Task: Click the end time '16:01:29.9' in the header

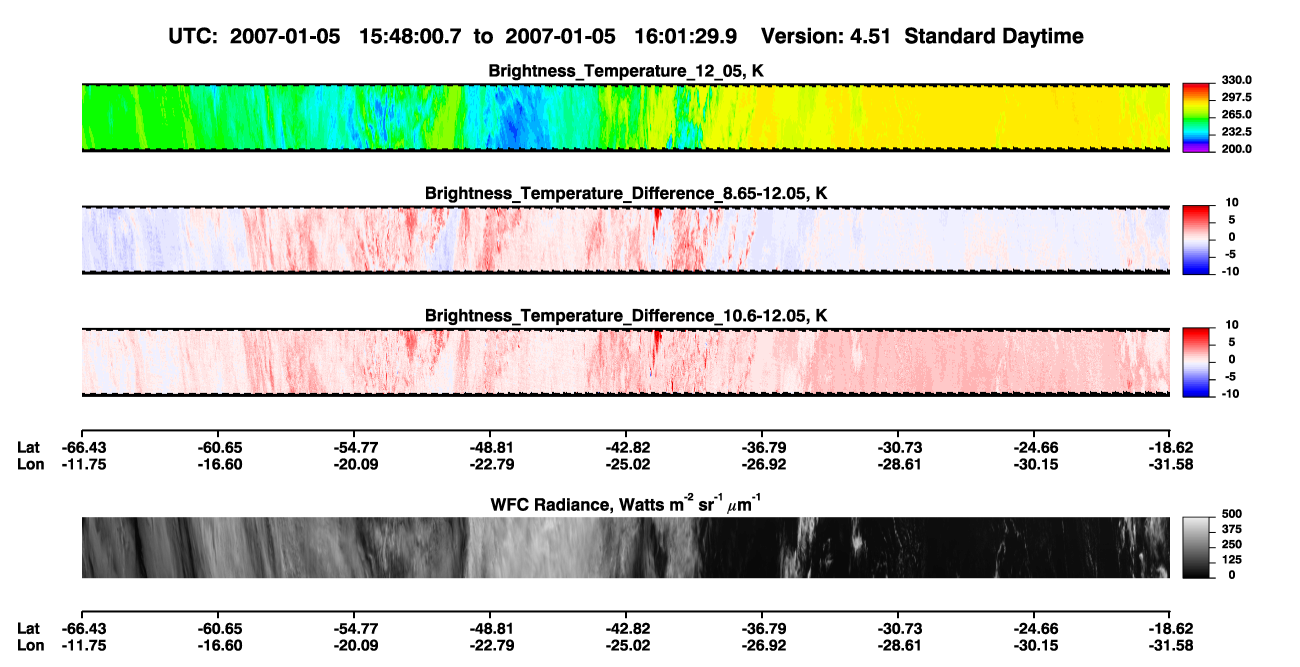Action: click(x=685, y=36)
